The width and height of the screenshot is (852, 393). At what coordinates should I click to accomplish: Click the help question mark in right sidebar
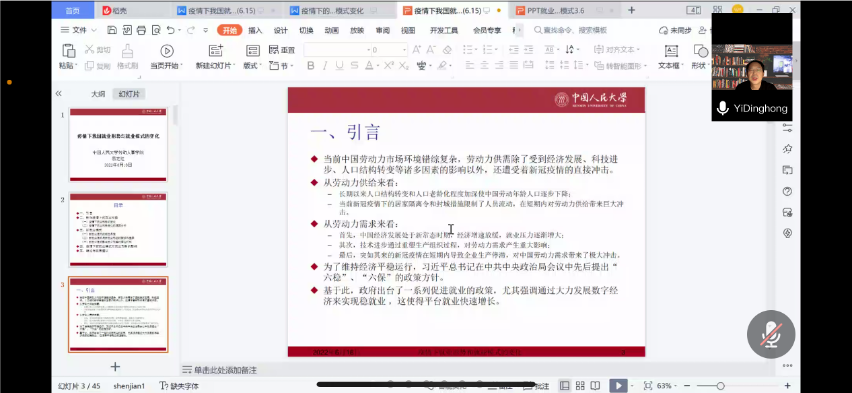pyautogui.click(x=787, y=191)
